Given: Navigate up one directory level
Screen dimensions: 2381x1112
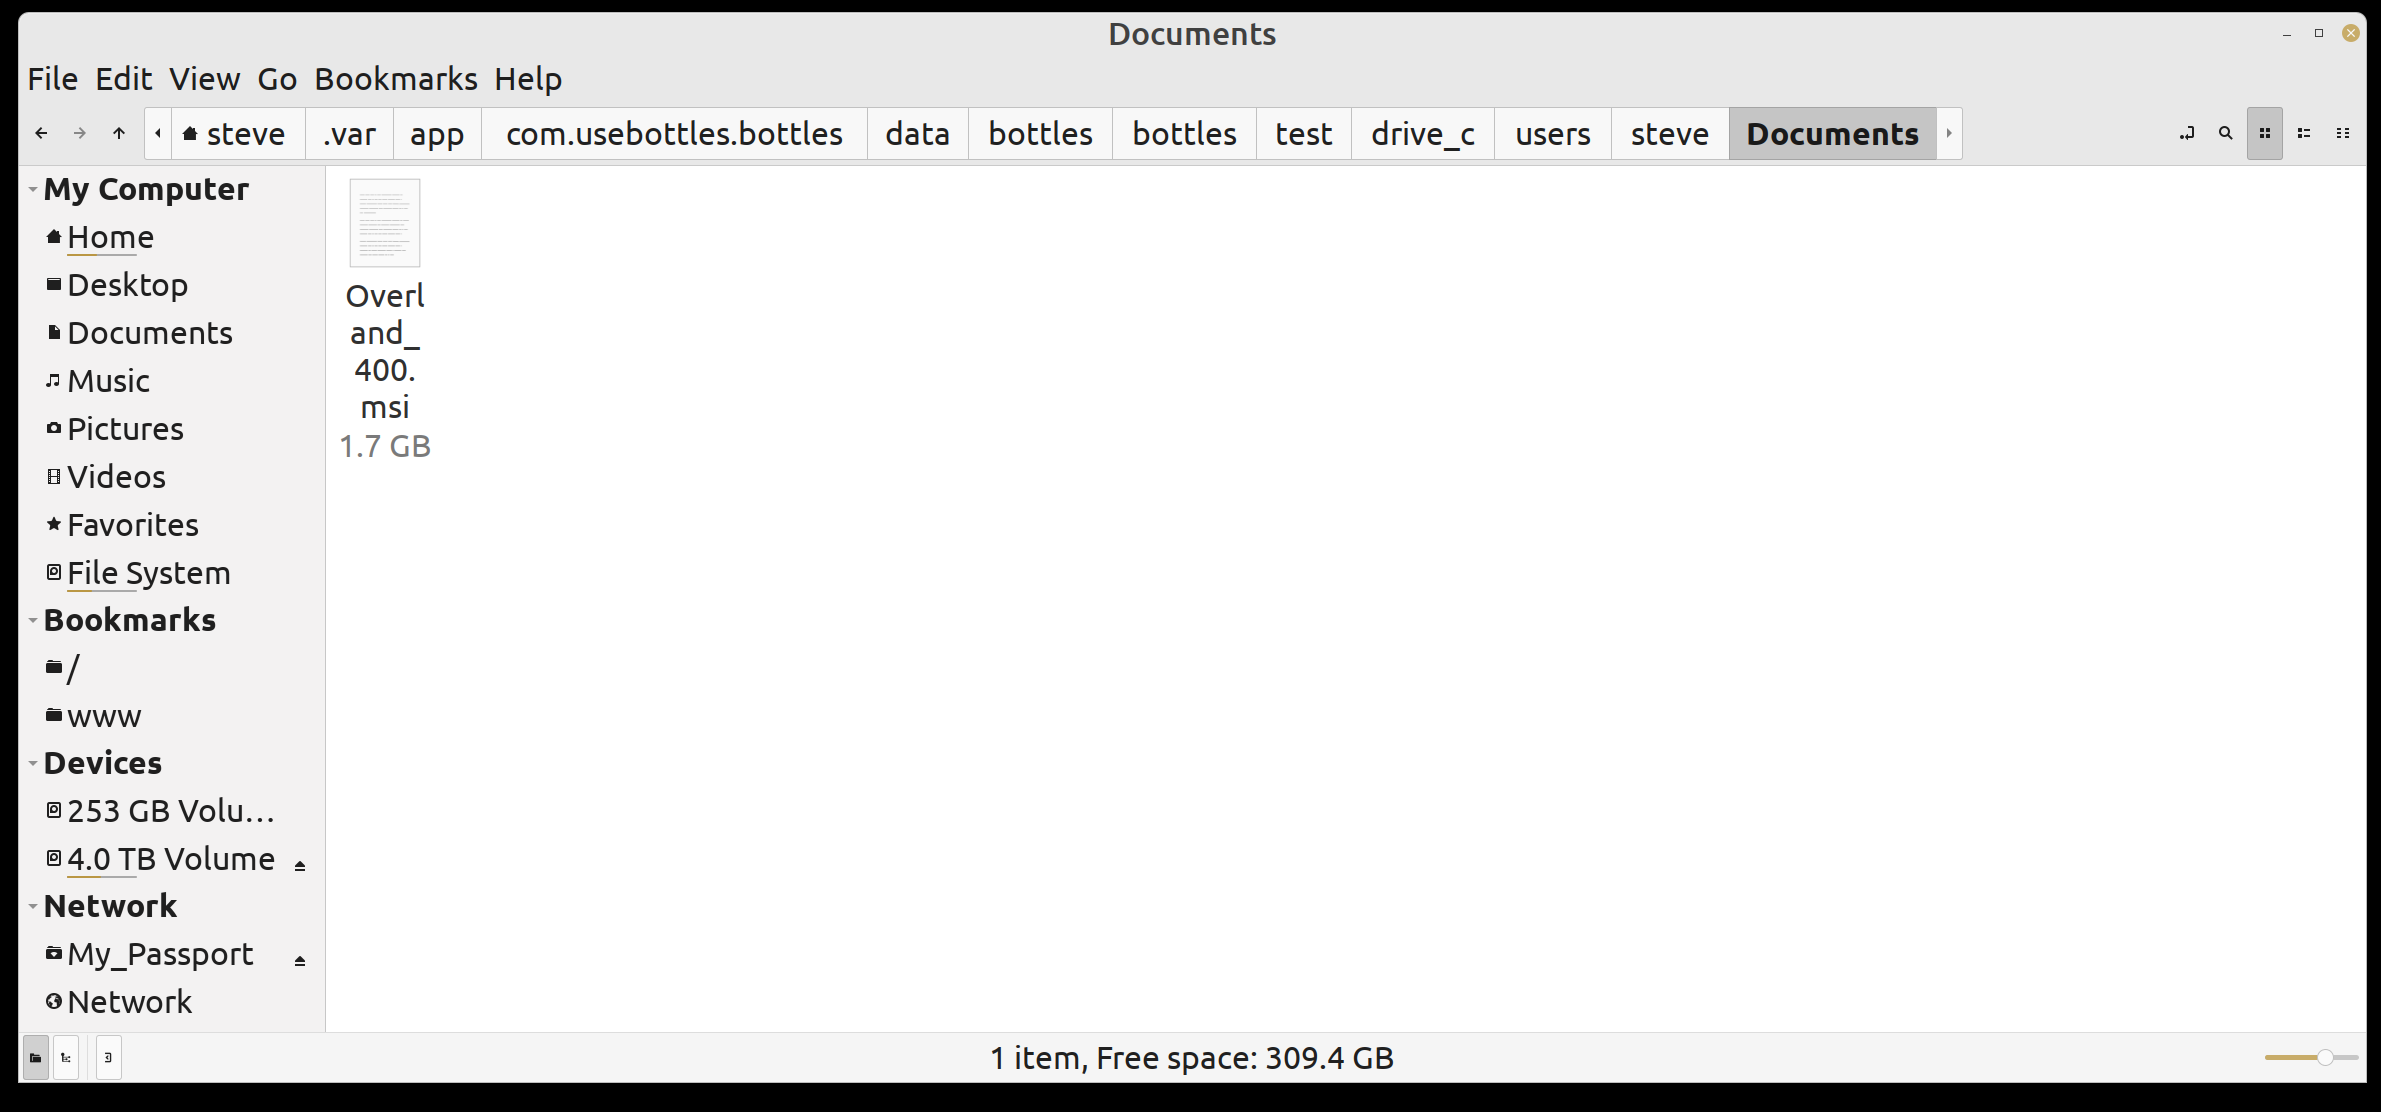Looking at the screenshot, I should [x=117, y=132].
